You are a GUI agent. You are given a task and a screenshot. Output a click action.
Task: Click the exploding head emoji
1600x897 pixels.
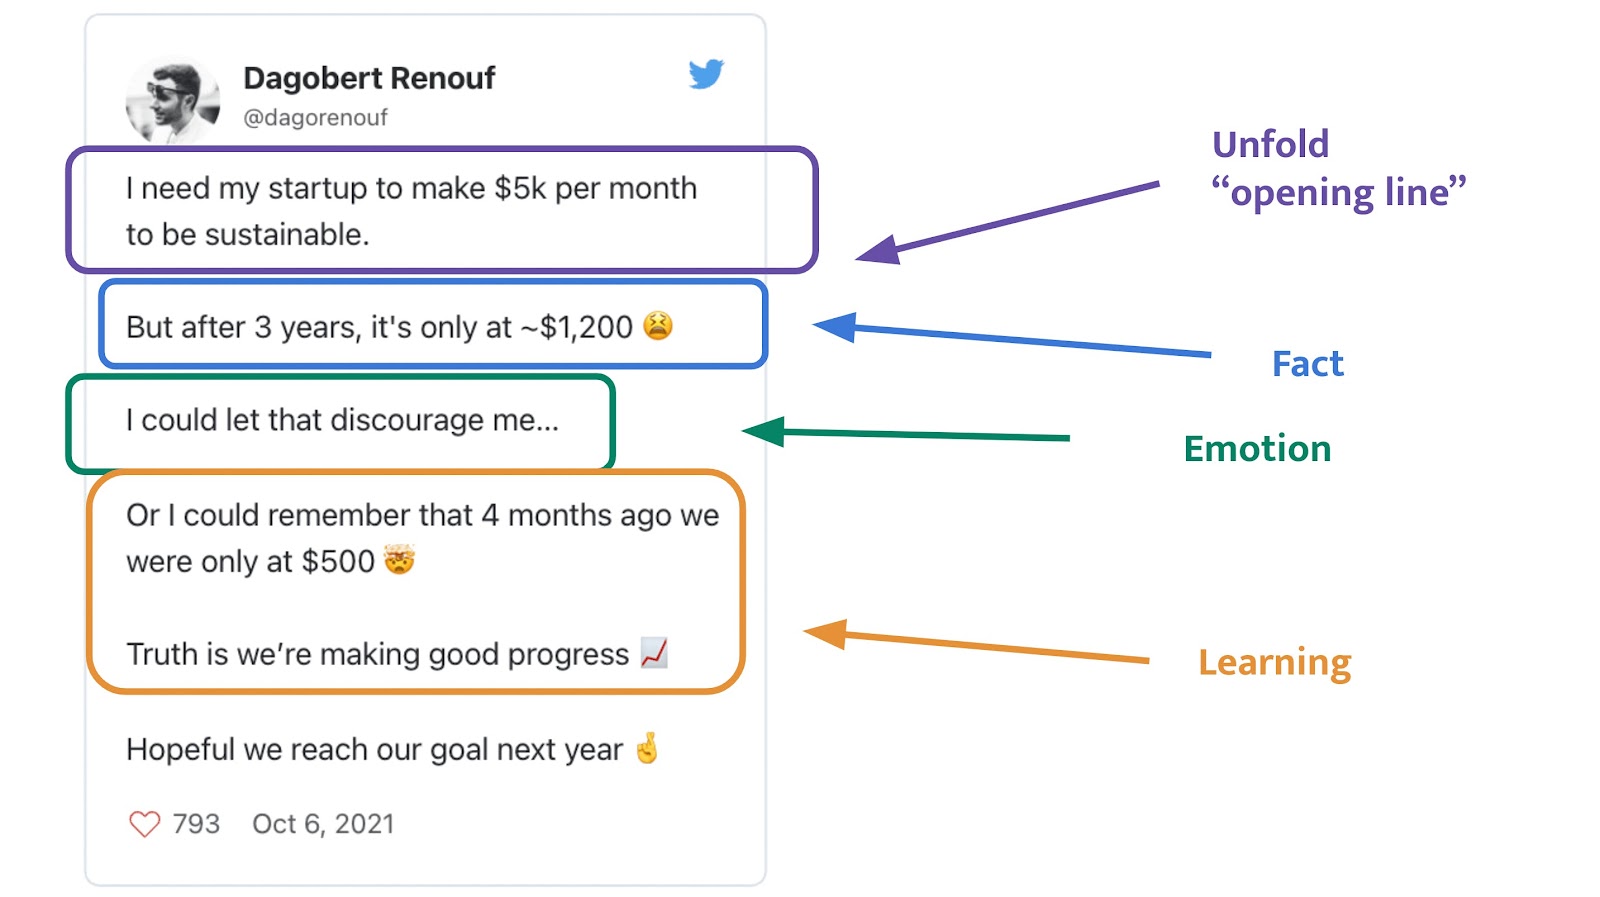(x=399, y=560)
